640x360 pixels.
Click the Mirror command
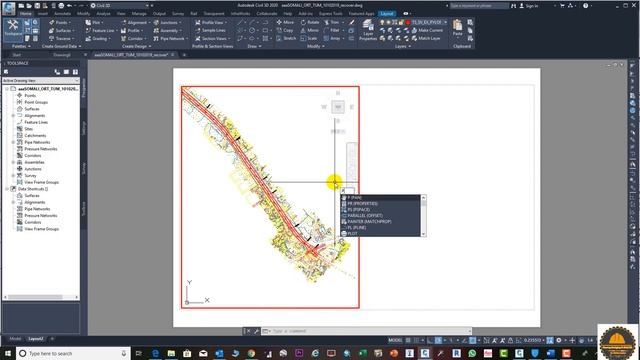tap(309, 30)
